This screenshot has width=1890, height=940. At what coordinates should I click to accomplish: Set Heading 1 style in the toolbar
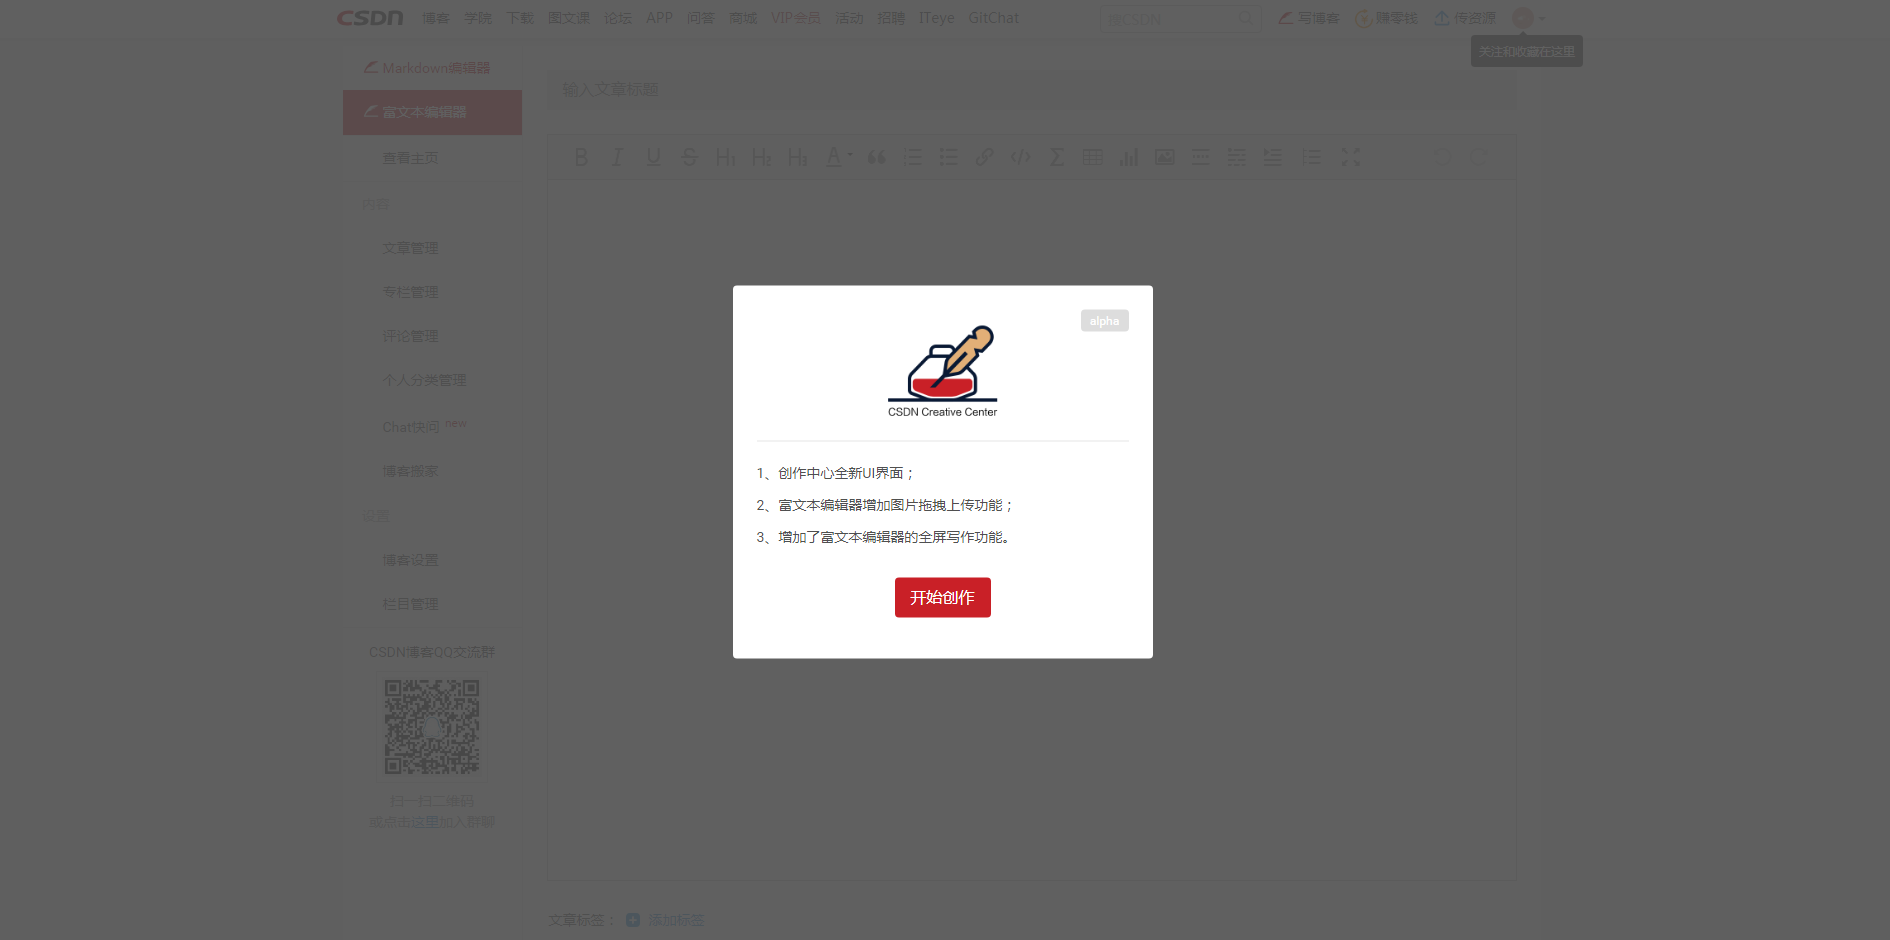pos(725,157)
